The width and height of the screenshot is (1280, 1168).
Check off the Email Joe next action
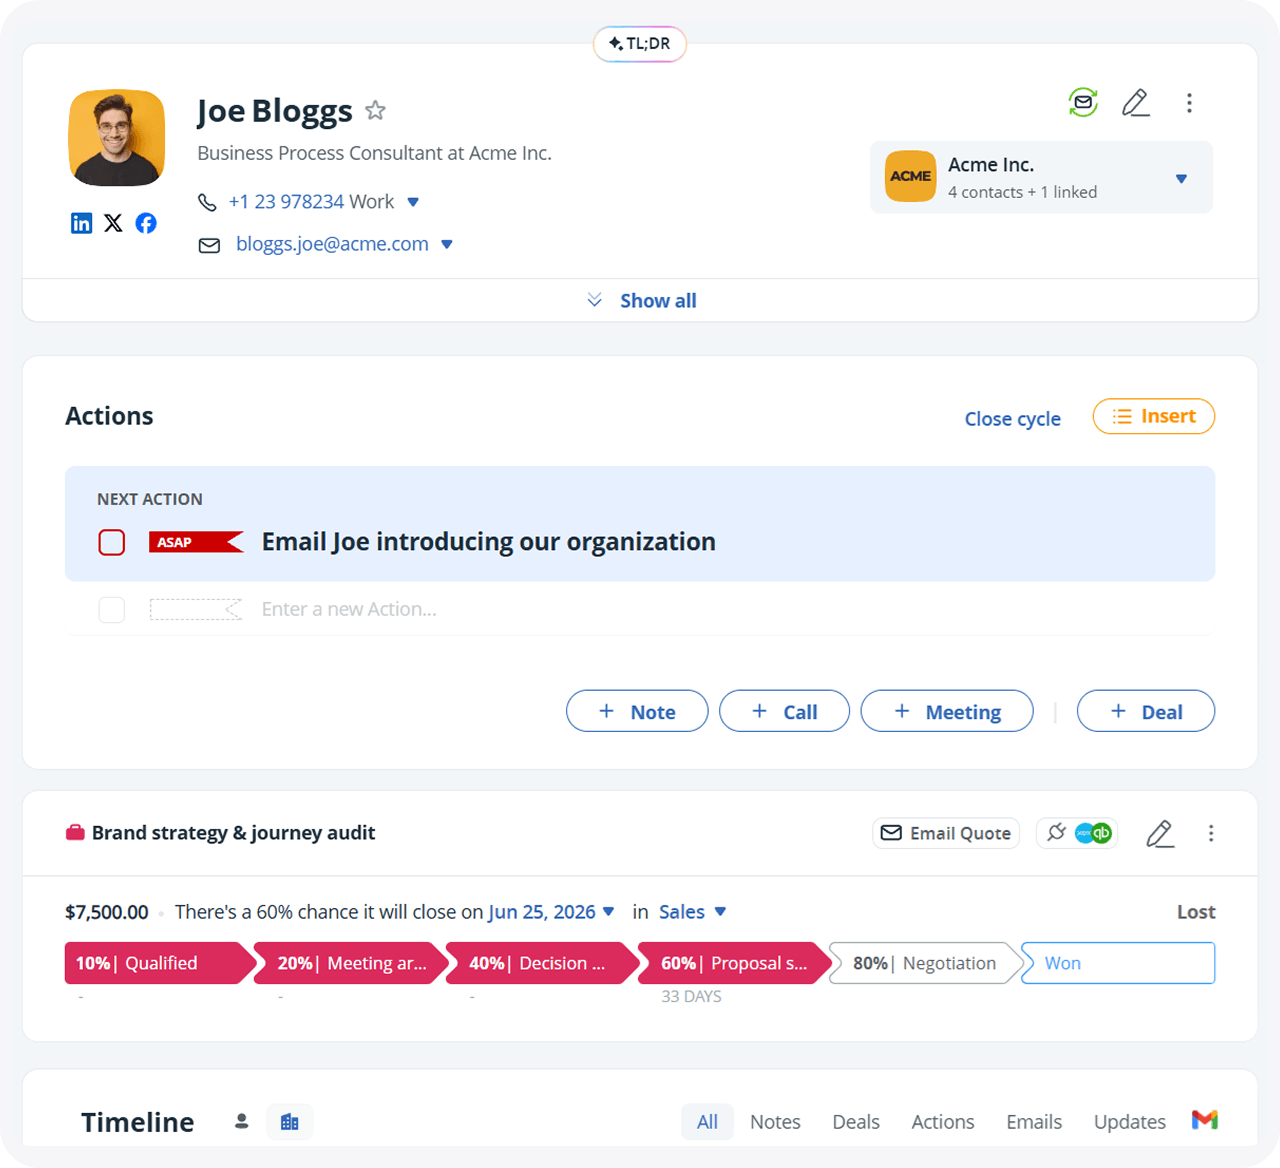[112, 542]
